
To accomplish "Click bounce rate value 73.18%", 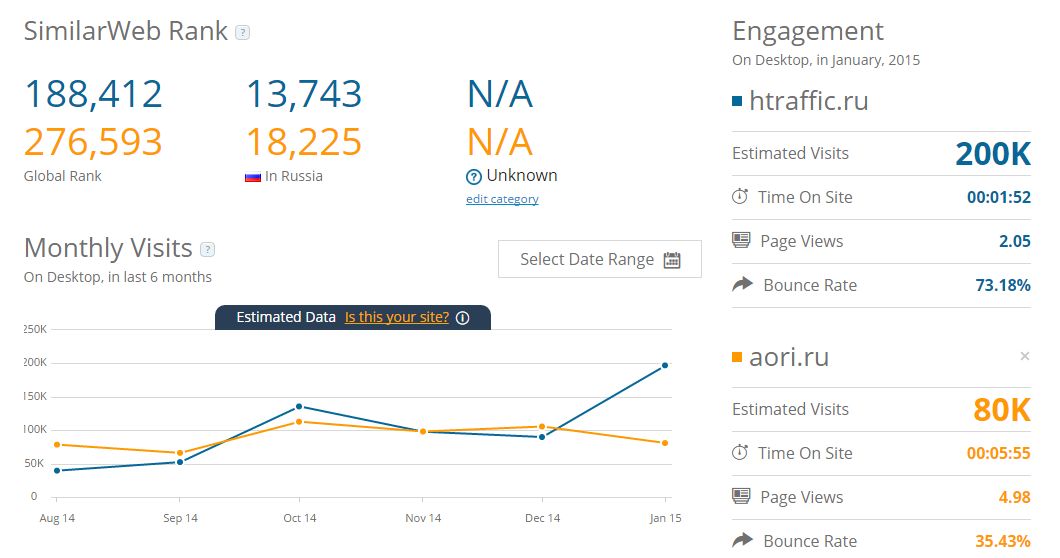I will coord(1003,285).
